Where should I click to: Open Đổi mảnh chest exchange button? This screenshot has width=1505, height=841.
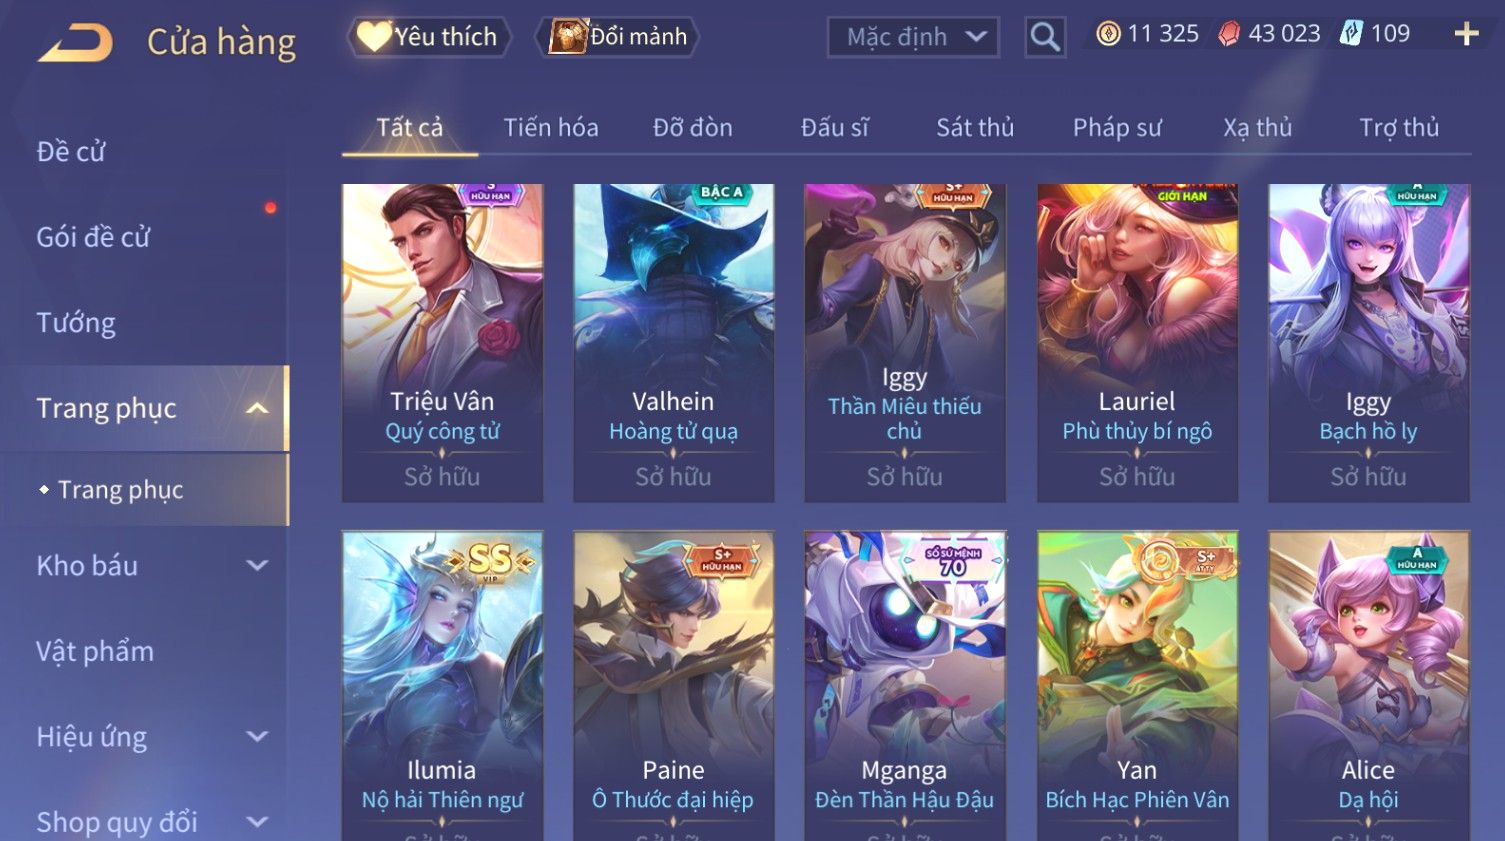click(x=617, y=37)
